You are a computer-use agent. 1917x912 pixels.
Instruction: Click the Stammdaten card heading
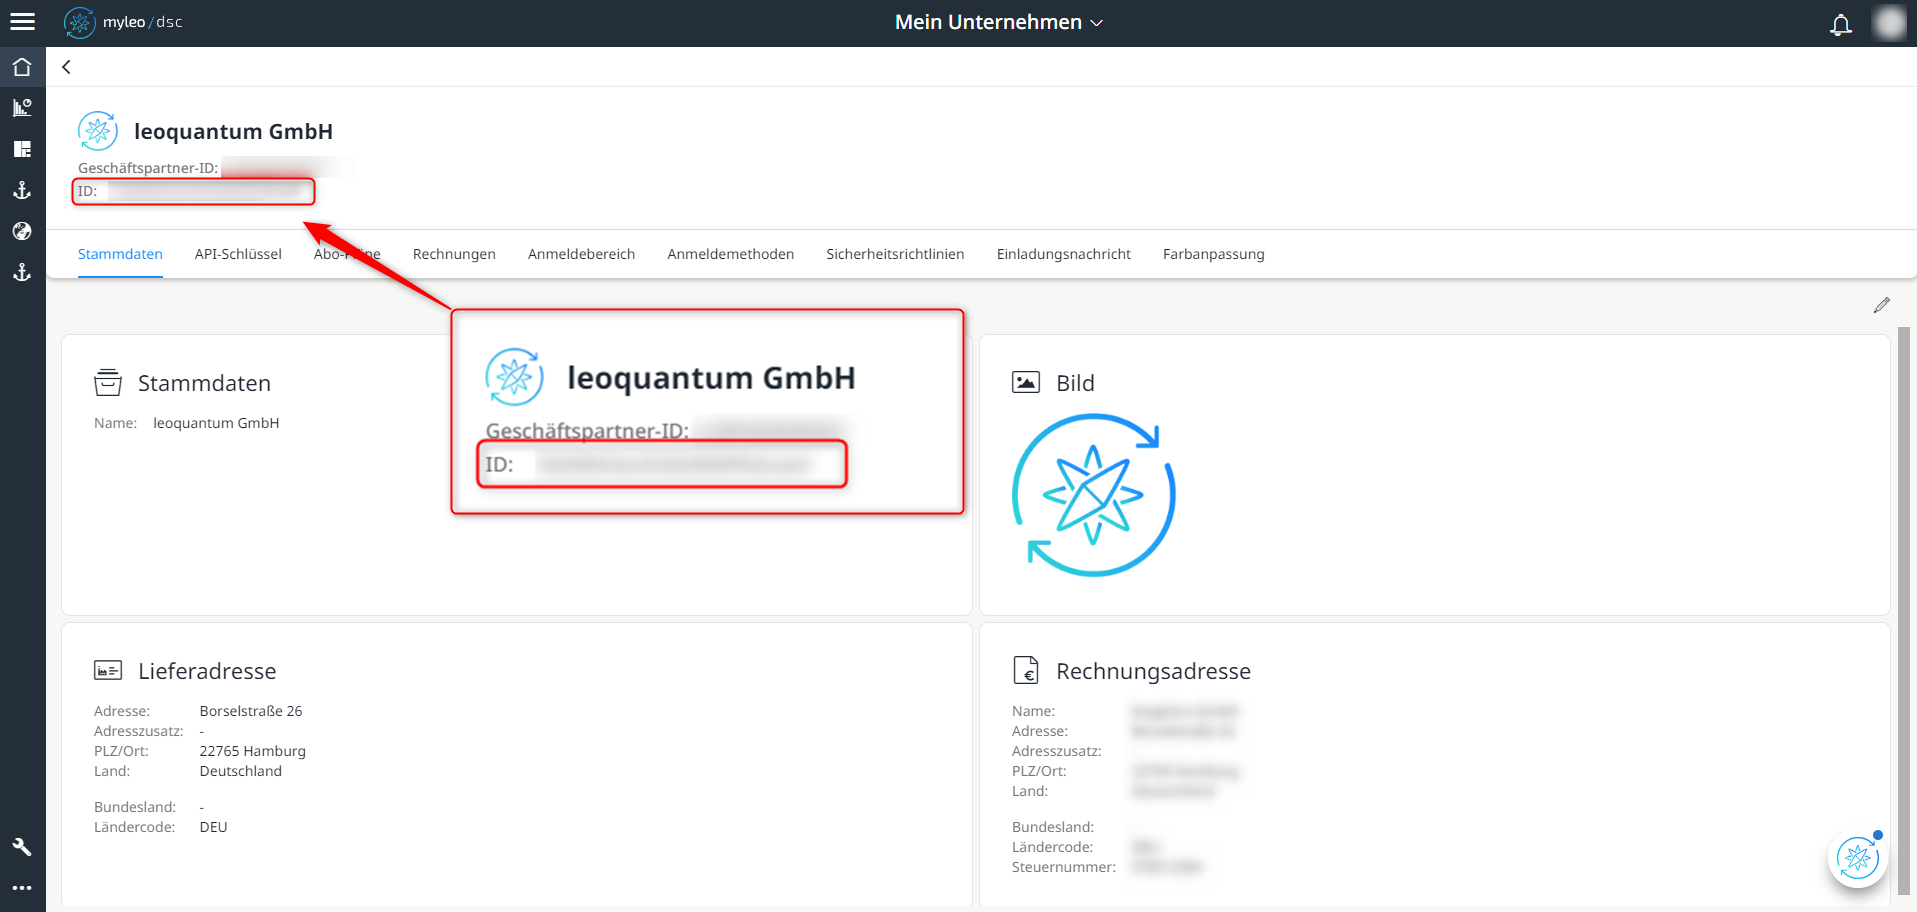204,383
